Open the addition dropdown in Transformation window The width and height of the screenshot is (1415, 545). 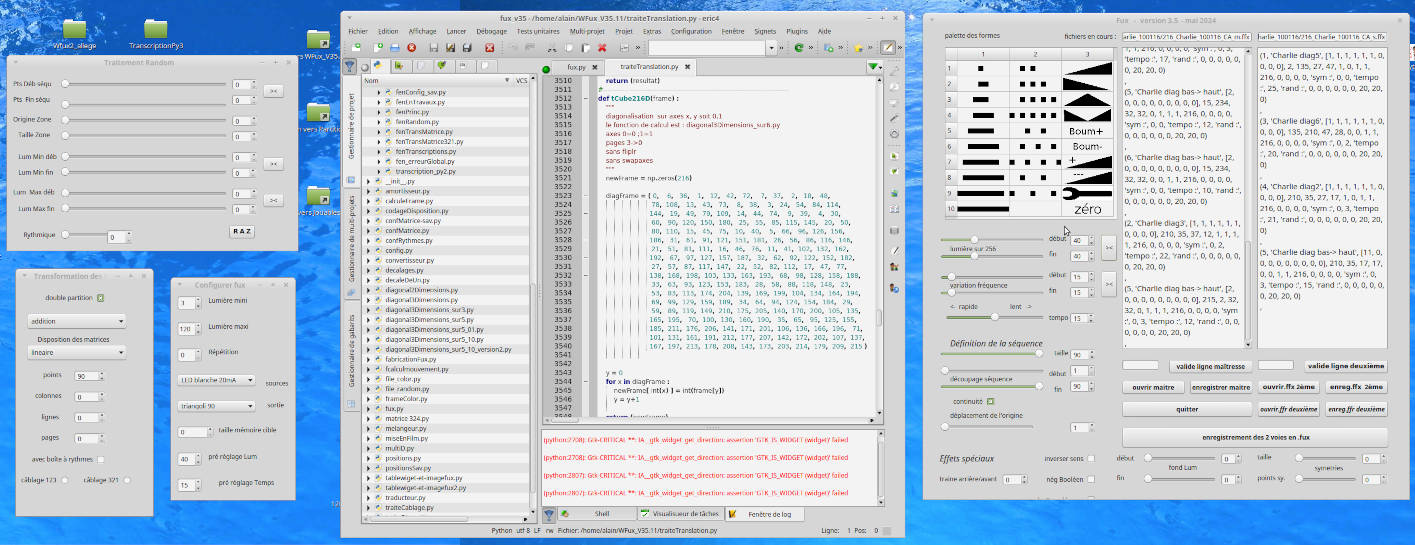click(x=76, y=322)
